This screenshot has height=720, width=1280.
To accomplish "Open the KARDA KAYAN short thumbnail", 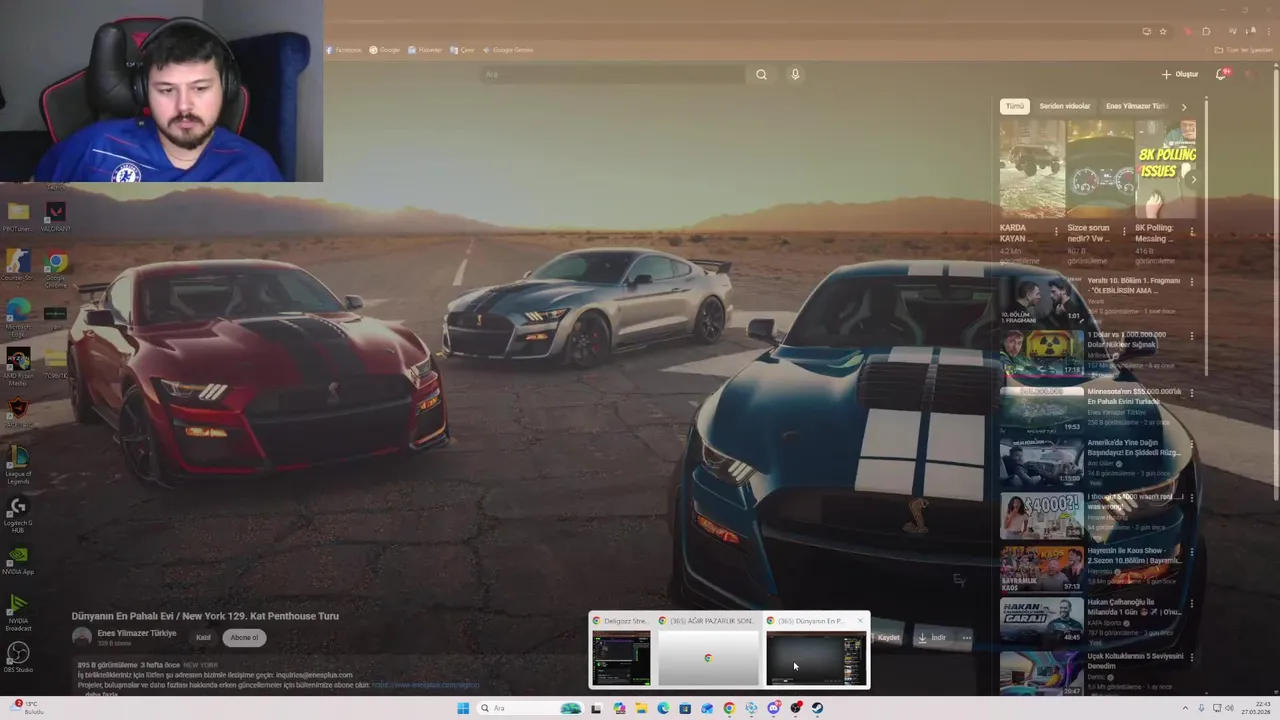I will coord(1032,169).
